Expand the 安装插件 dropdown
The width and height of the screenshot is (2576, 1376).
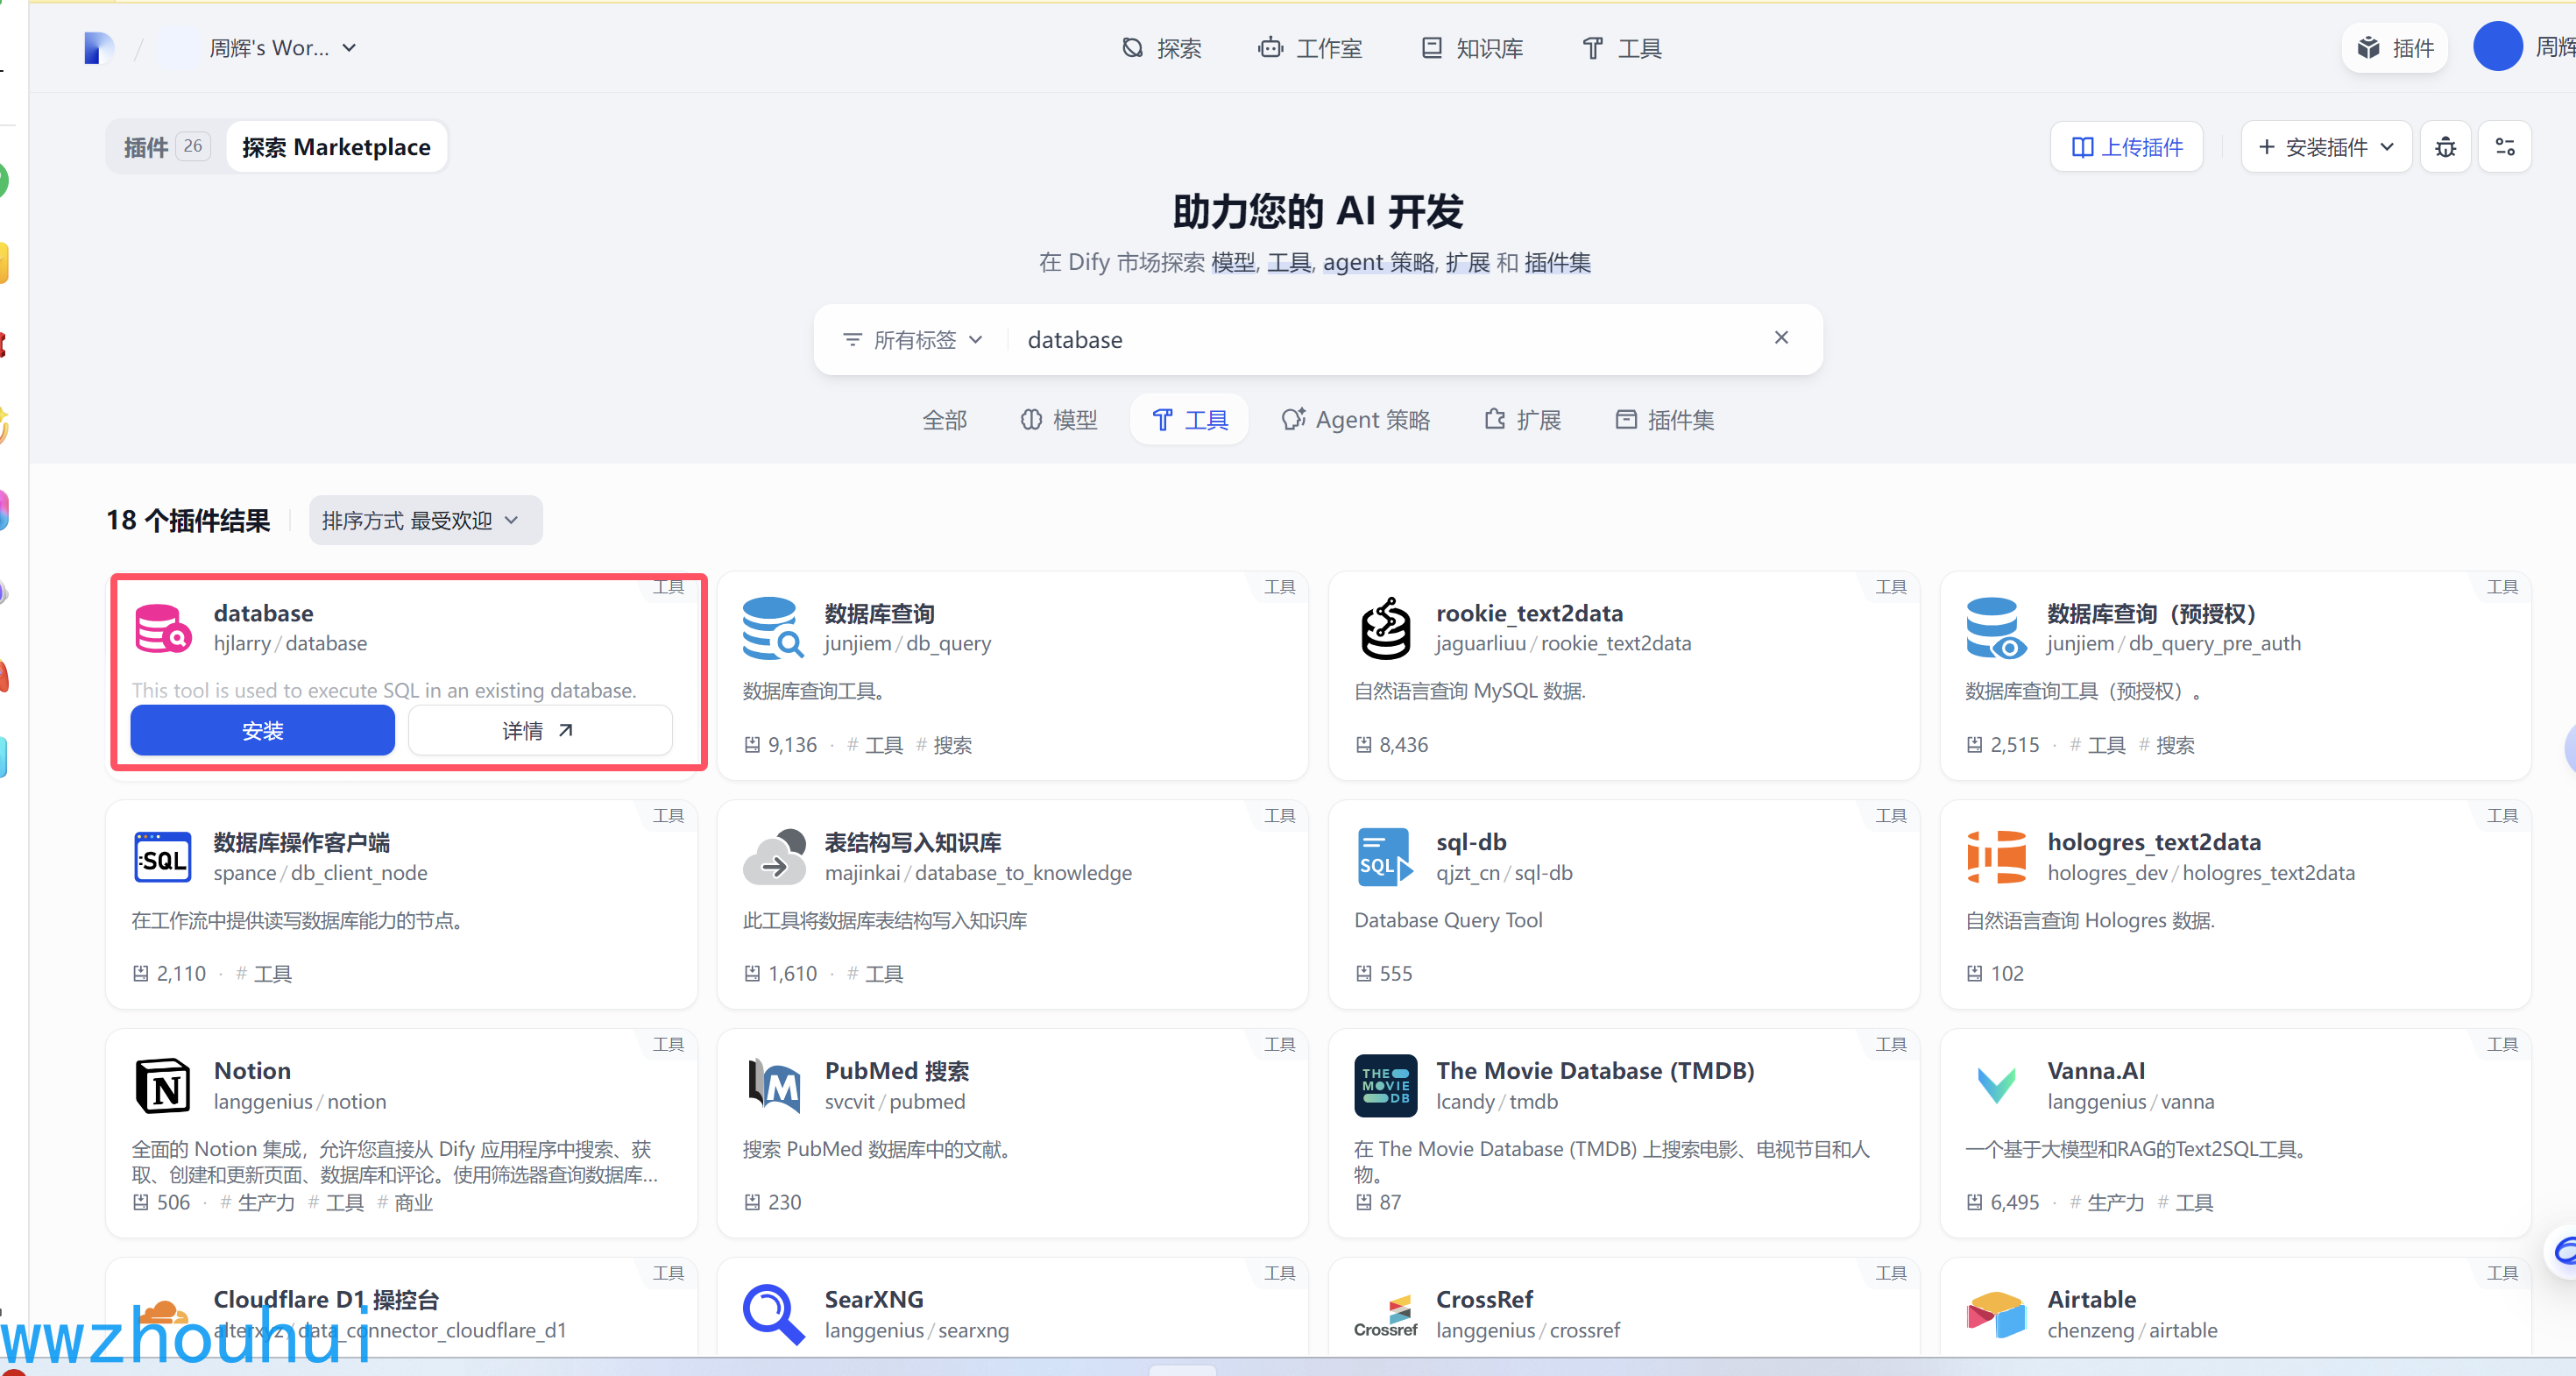tap(2325, 147)
